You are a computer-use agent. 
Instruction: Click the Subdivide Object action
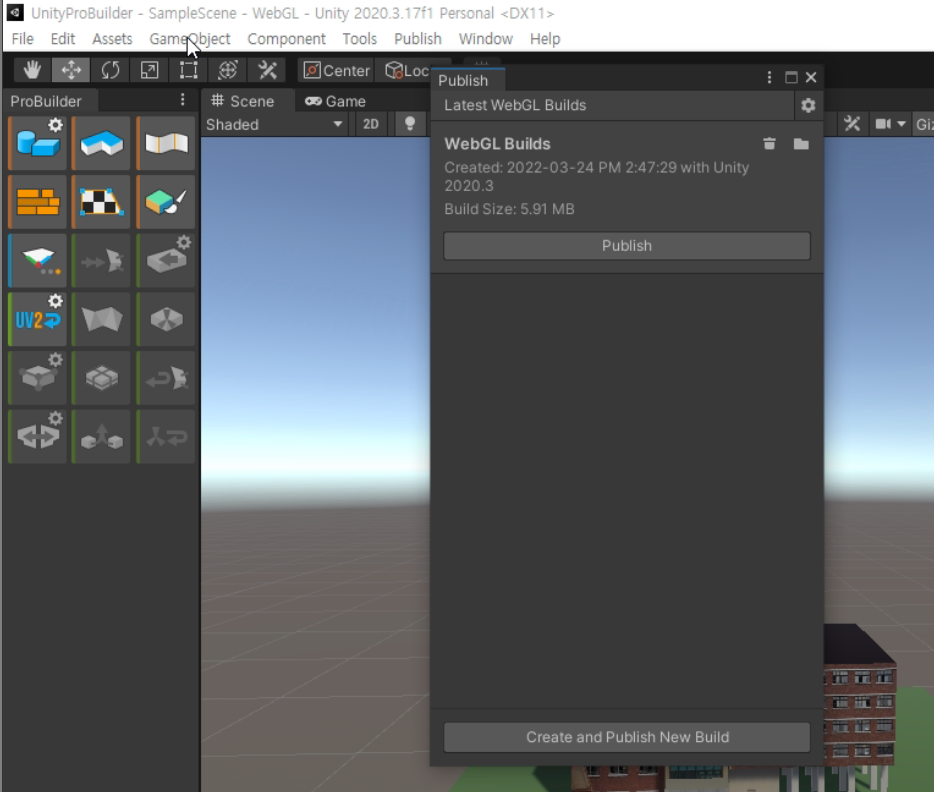coord(101,378)
